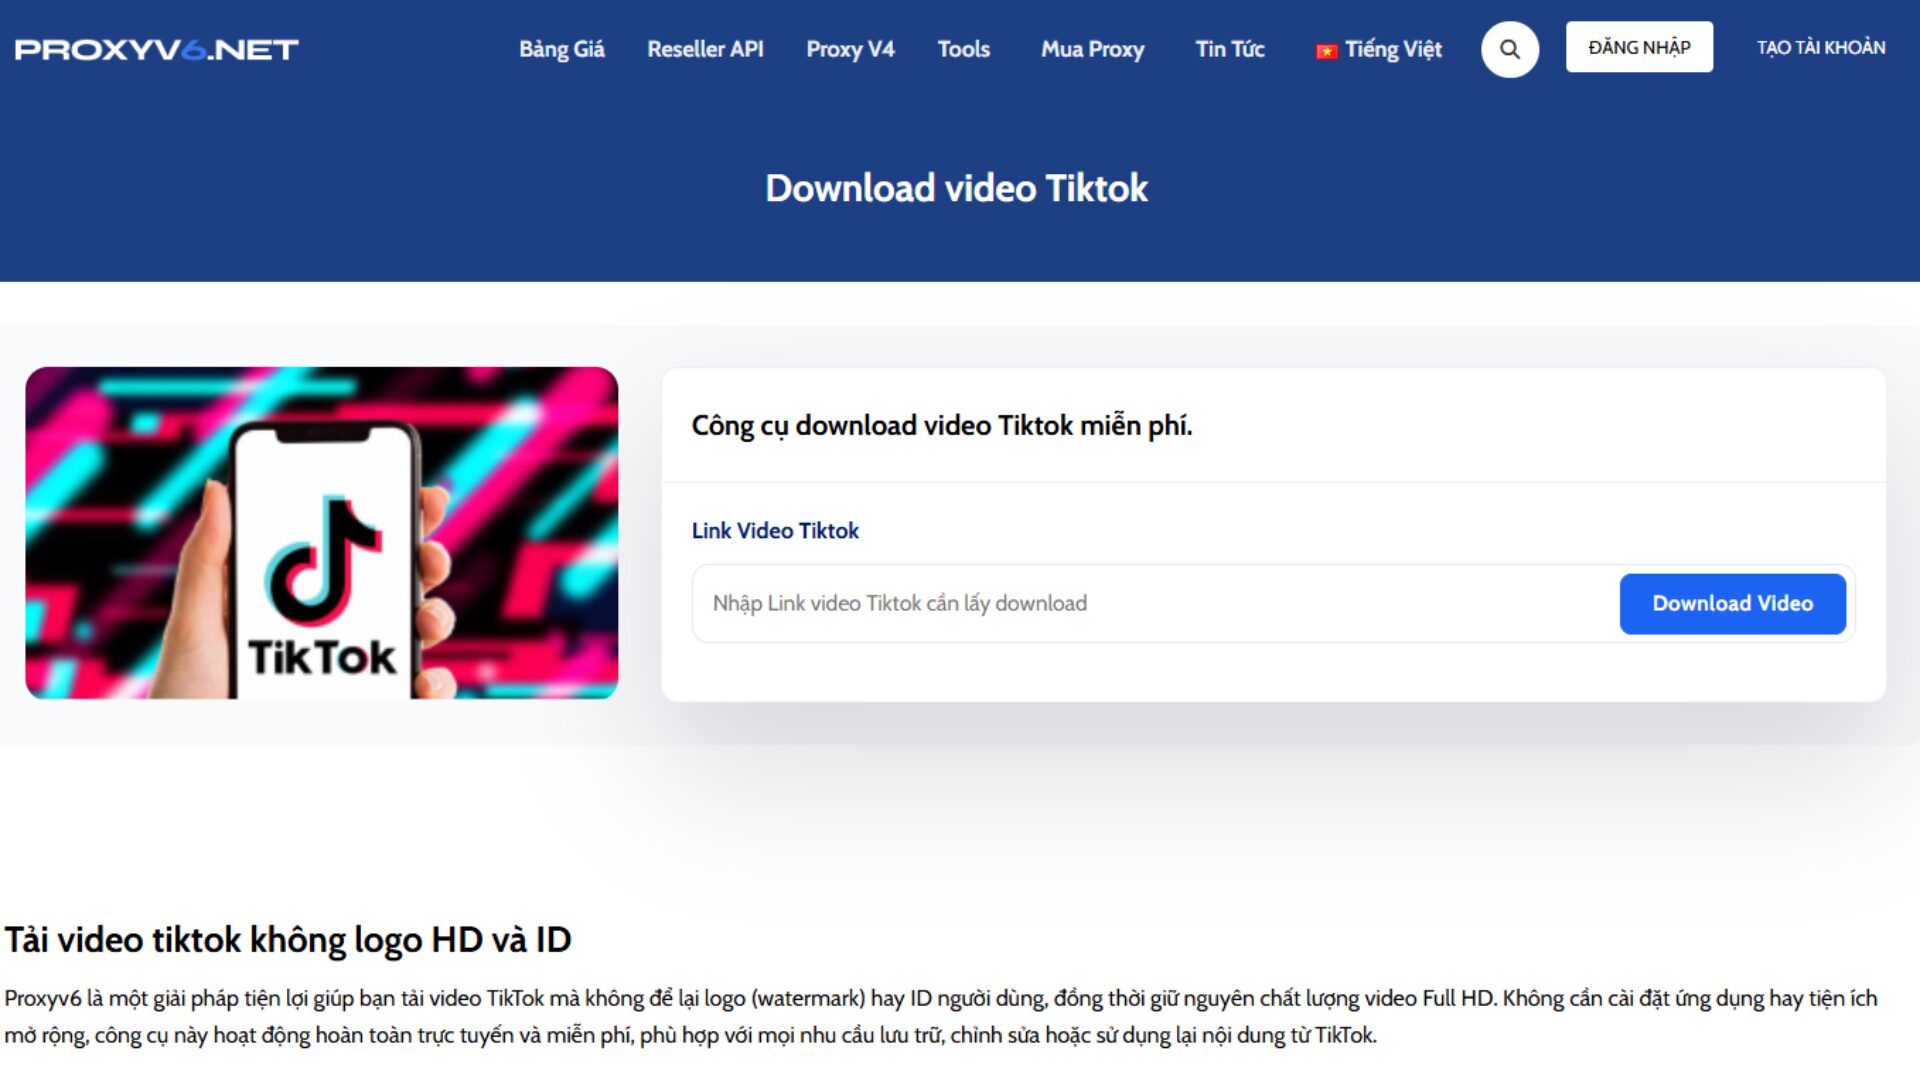Click the Download Video button

pyautogui.click(x=1731, y=603)
